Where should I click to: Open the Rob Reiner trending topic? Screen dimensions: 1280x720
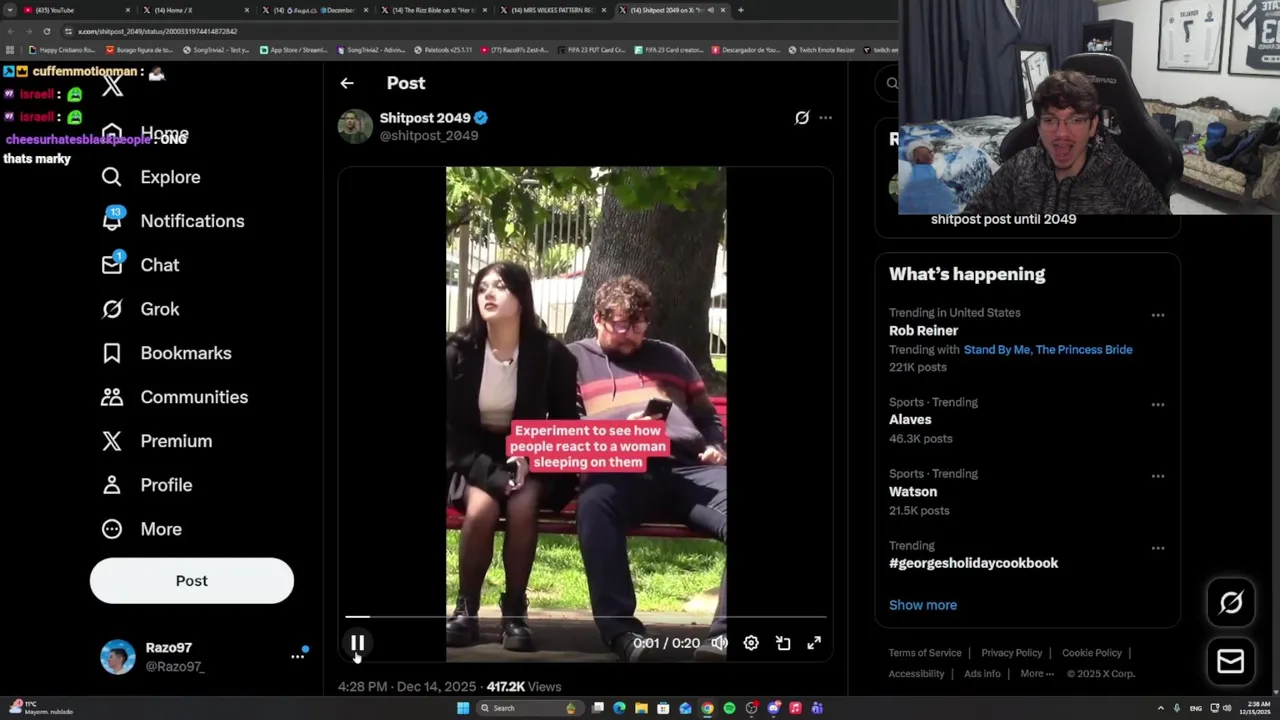[x=923, y=331]
